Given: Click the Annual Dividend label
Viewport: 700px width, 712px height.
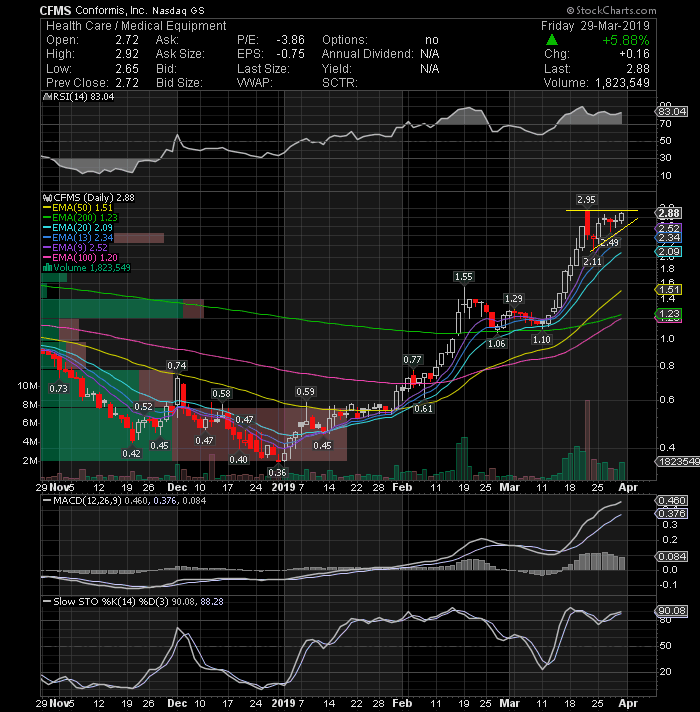Looking at the screenshot, I should click(368, 54).
